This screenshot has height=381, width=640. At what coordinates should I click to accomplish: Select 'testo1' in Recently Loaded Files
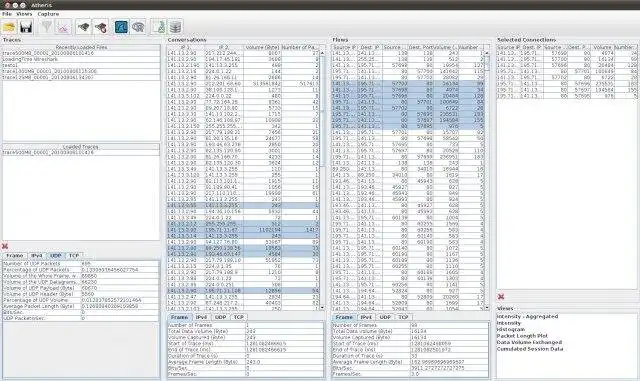tap(81, 65)
